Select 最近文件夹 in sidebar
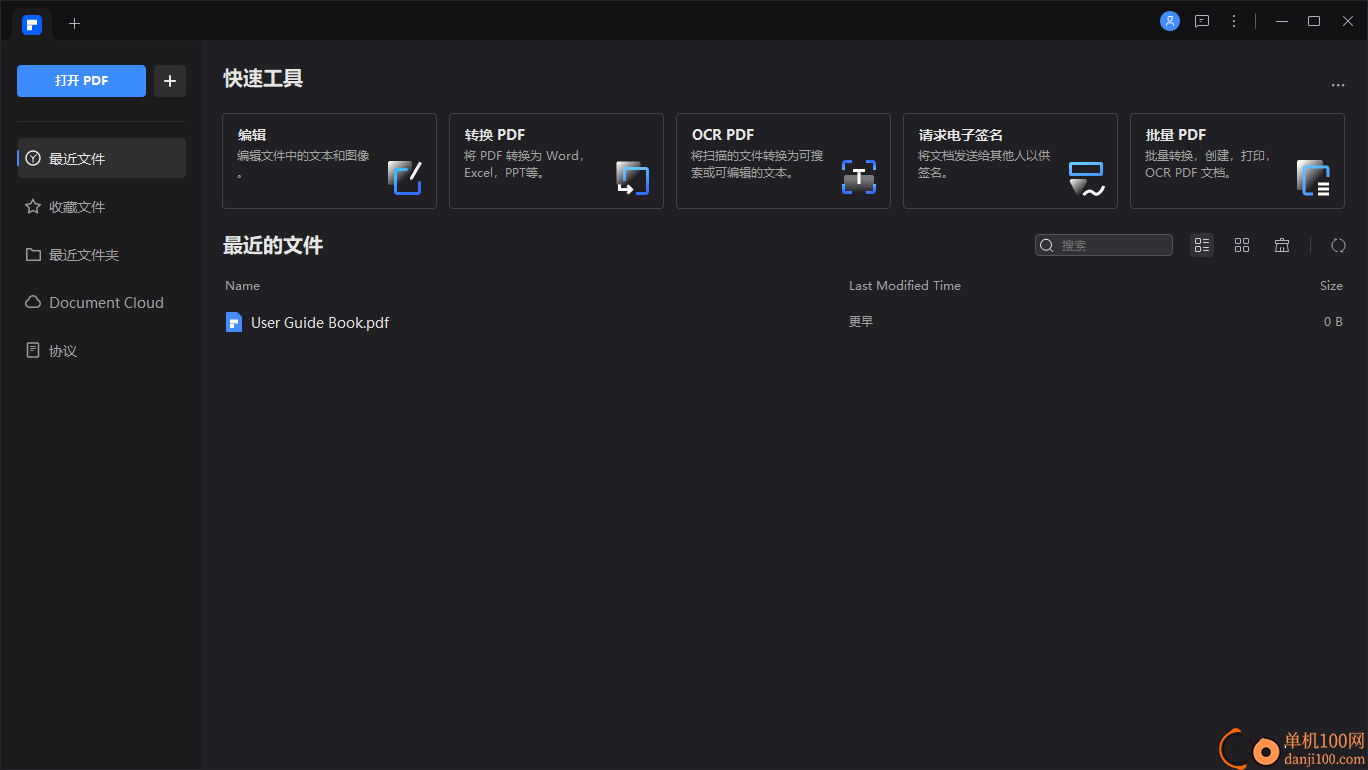Viewport: 1368px width, 770px height. [x=102, y=255]
